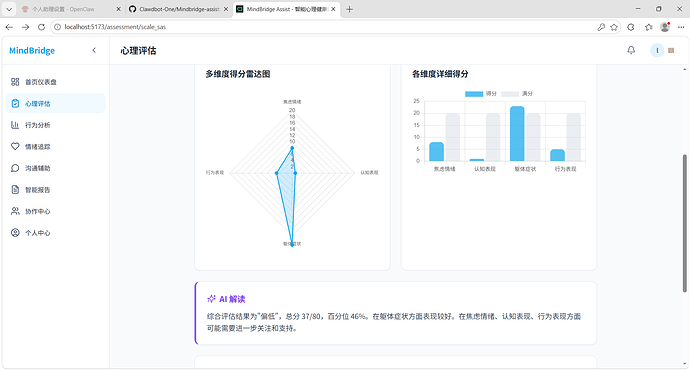Image resolution: width=690 pixels, height=370 pixels.
Task: Click the page vertical scrollbar thumb
Action: [x=684, y=223]
